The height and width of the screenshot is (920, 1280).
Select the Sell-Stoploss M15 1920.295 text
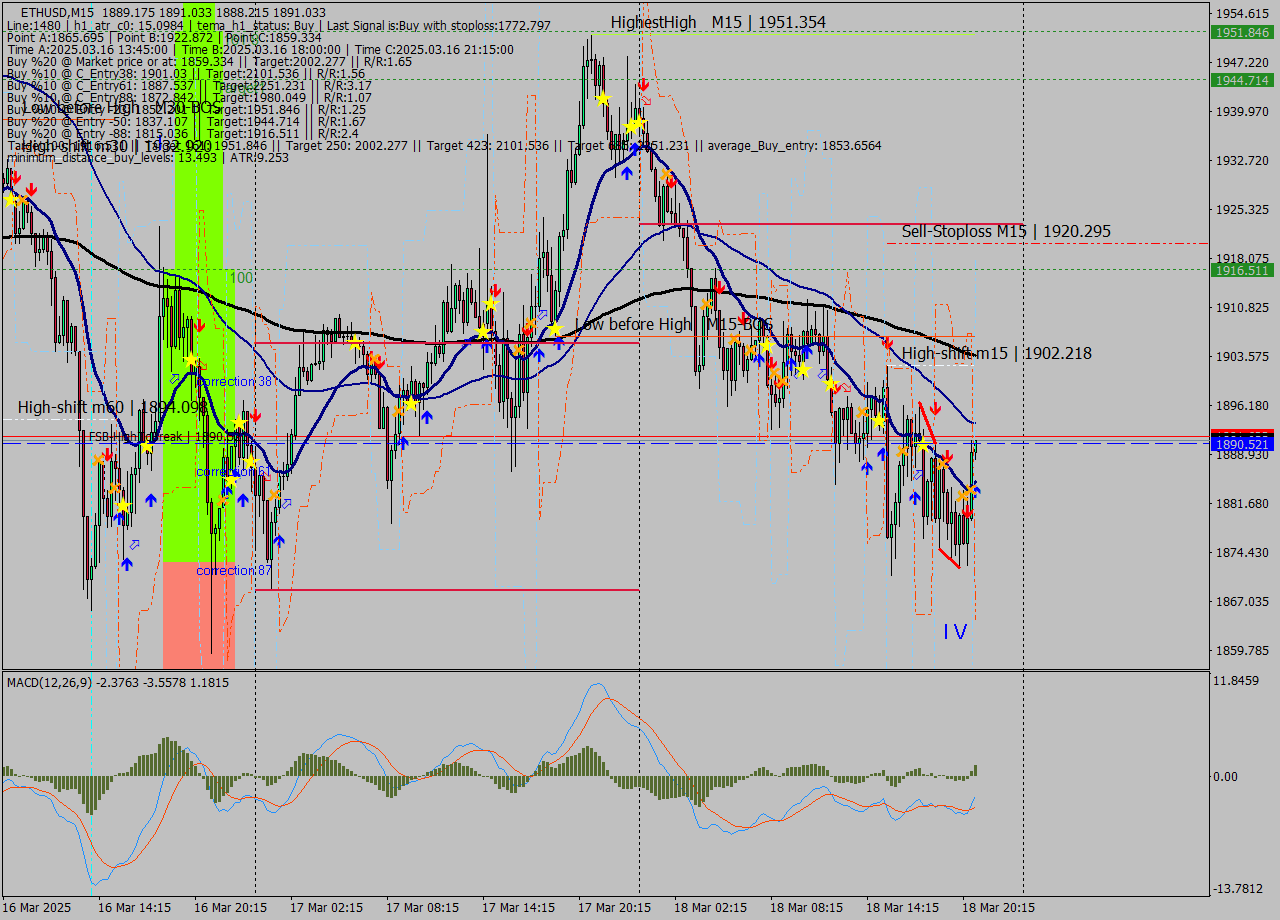pos(1005,231)
